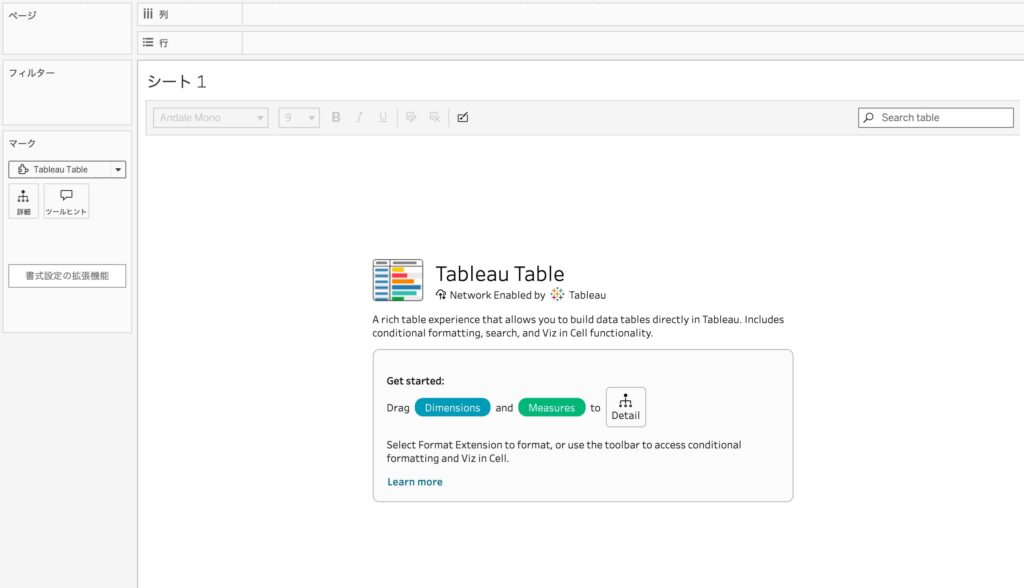Screen dimensions: 1024x588
Task: Open the font size 9 dropdown
Action: [299, 118]
